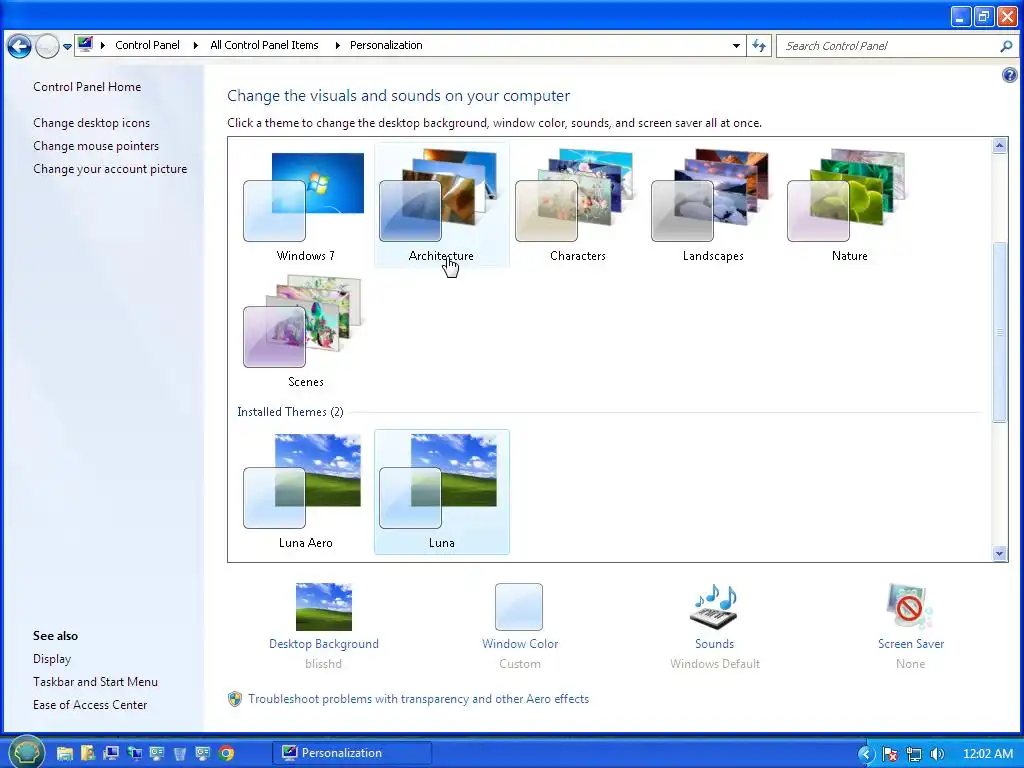Select the Luna Aero installed theme
This screenshot has height=768, width=1024.
click(x=305, y=492)
